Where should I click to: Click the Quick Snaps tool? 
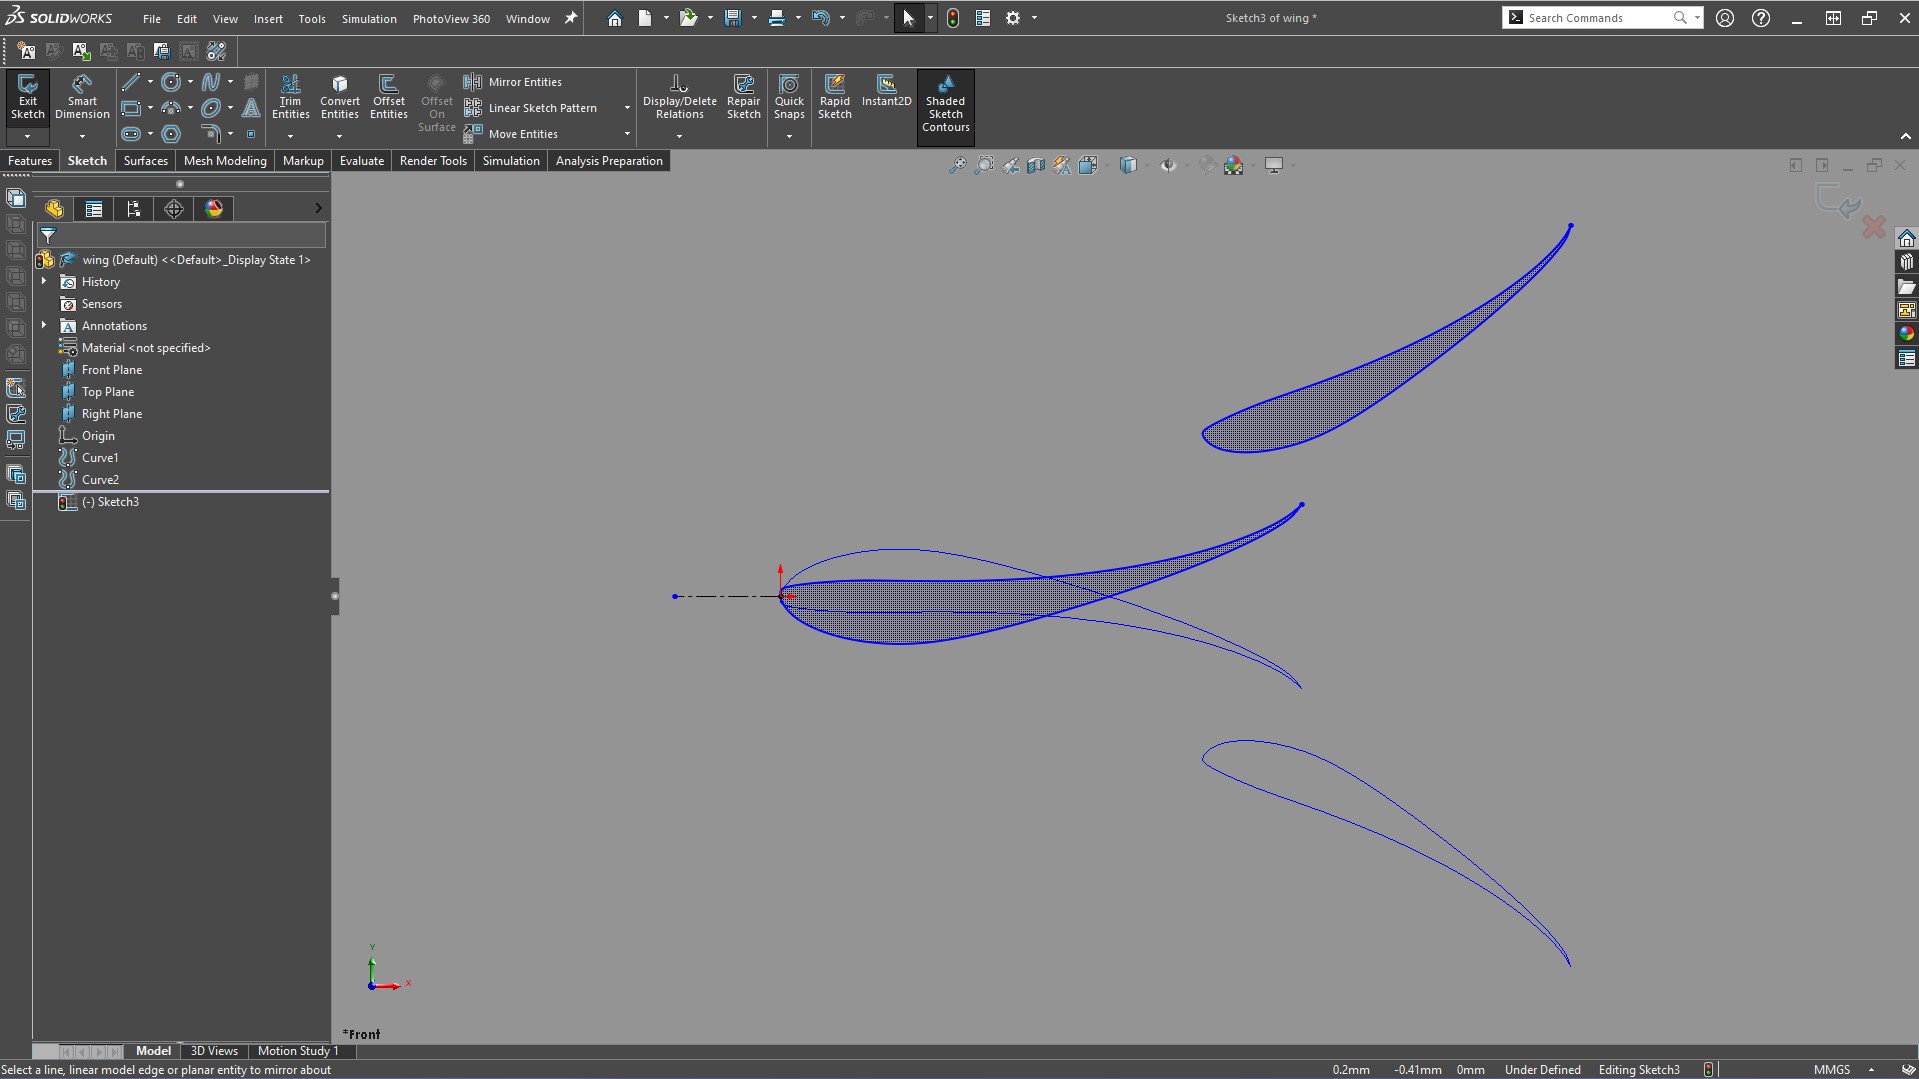coord(789,98)
